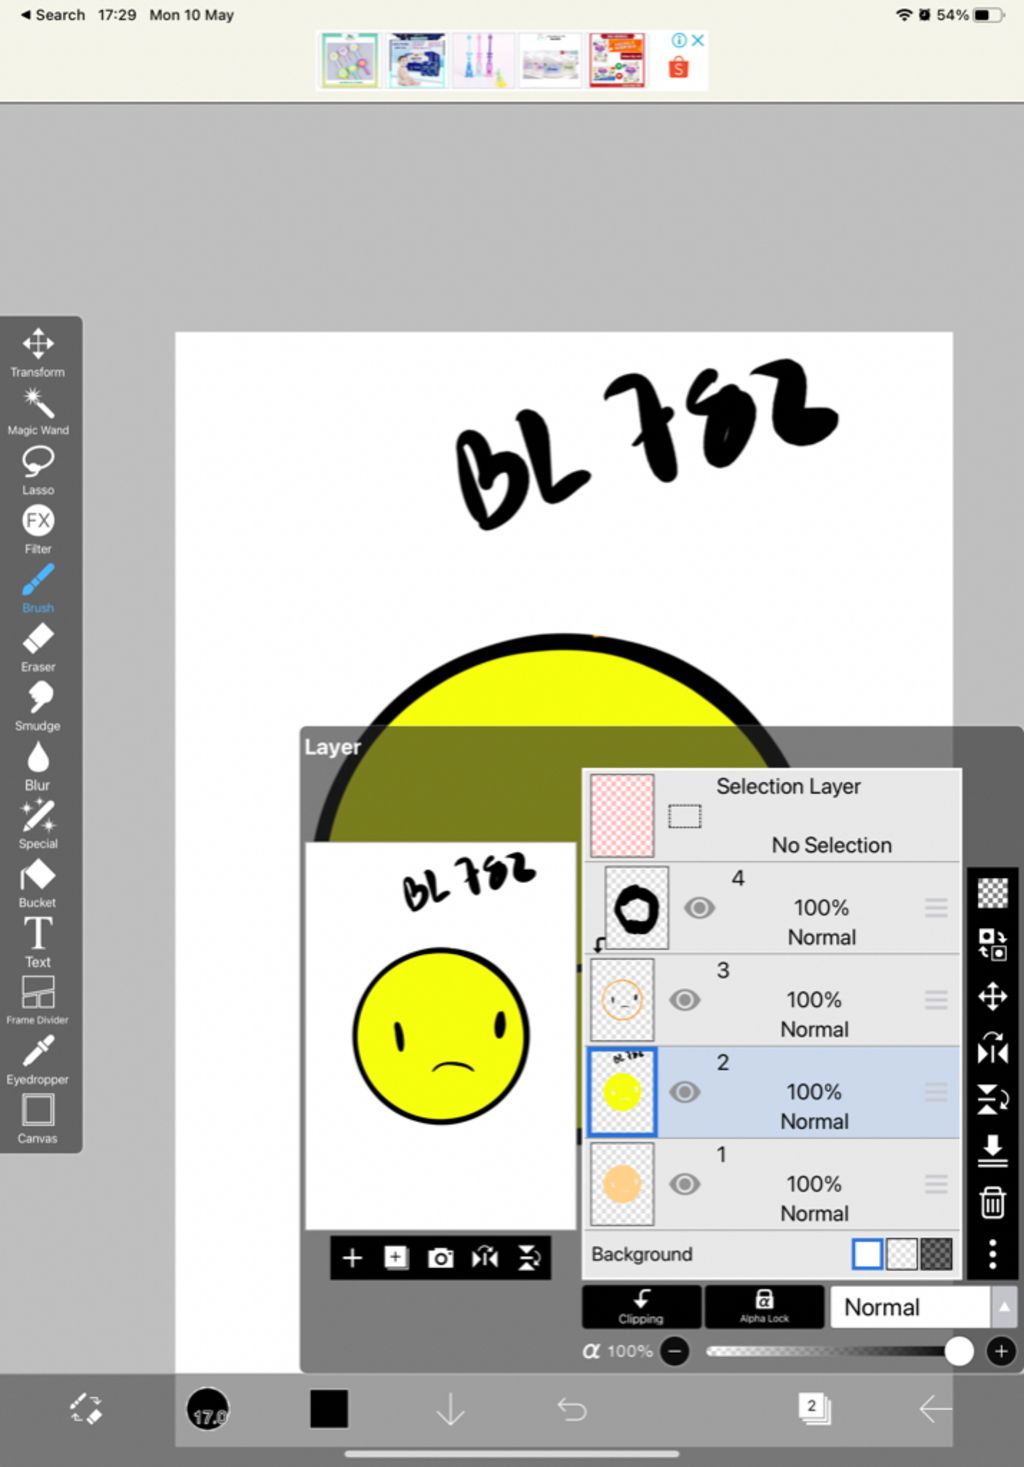Viewport: 1024px width, 1467px height.
Task: Add layer from camera icon
Action: [x=440, y=1258]
